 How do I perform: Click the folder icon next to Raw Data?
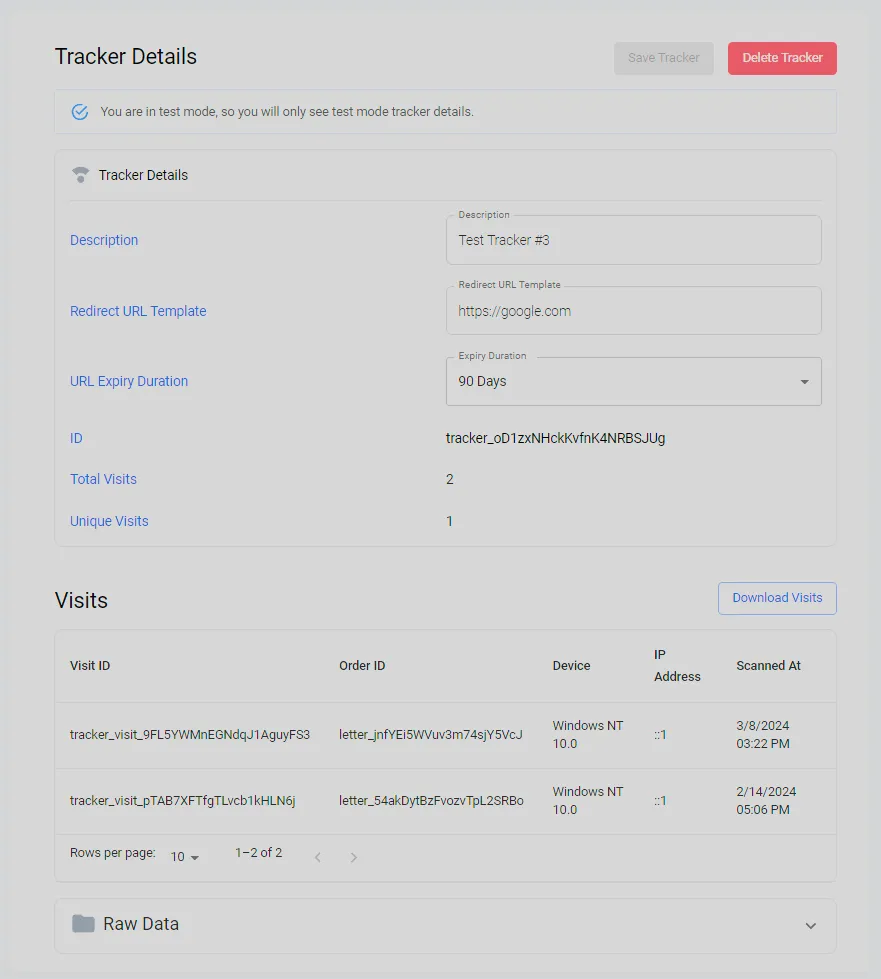point(82,924)
